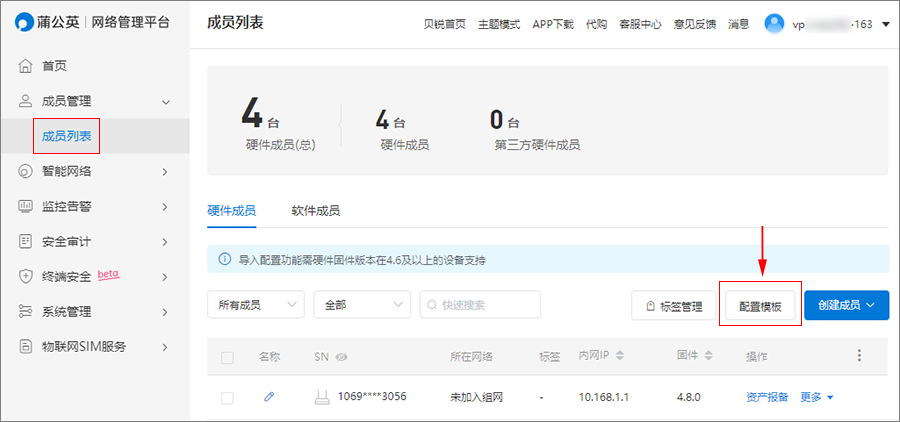Viewport: 900px width, 422px height.
Task: Open the 所有成员 filter dropdown
Action: (255, 305)
